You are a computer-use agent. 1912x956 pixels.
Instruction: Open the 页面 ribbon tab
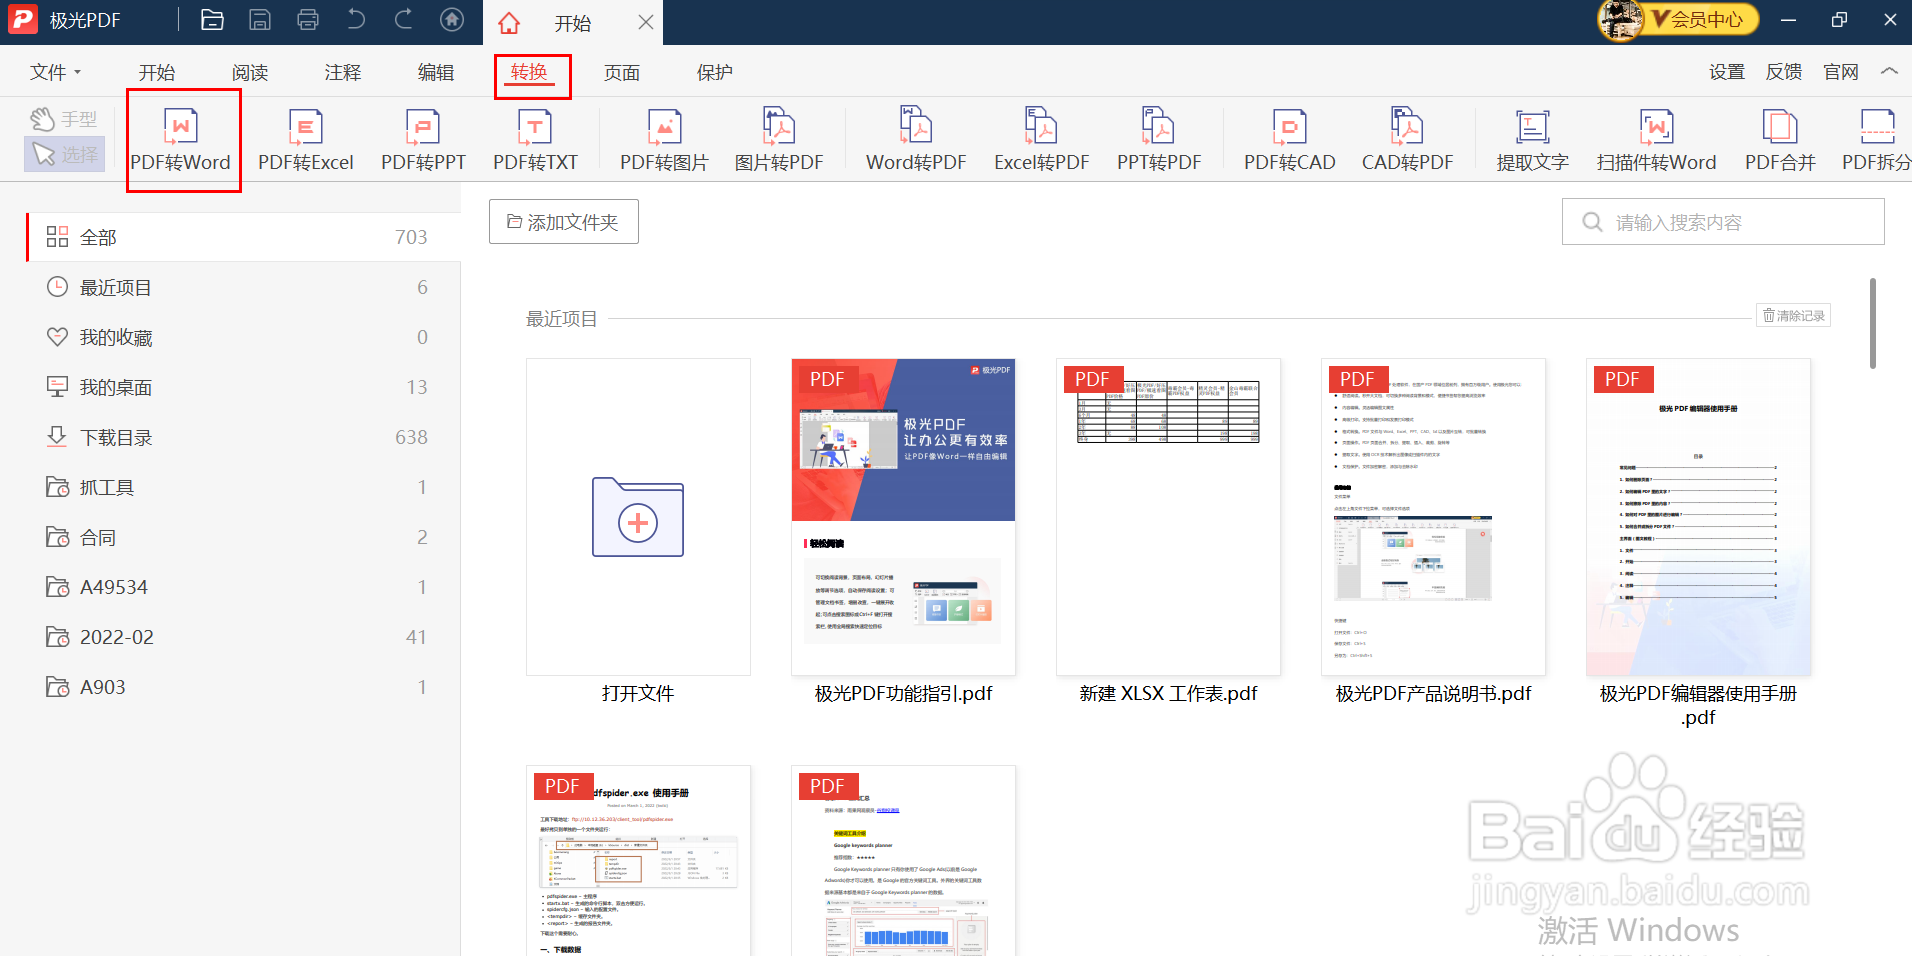click(x=622, y=72)
